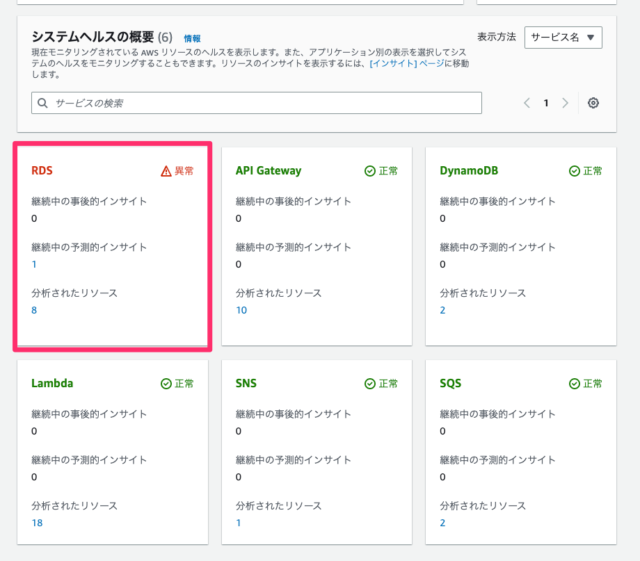Click the search magnifier icon
The width and height of the screenshot is (640, 561).
tap(42, 103)
